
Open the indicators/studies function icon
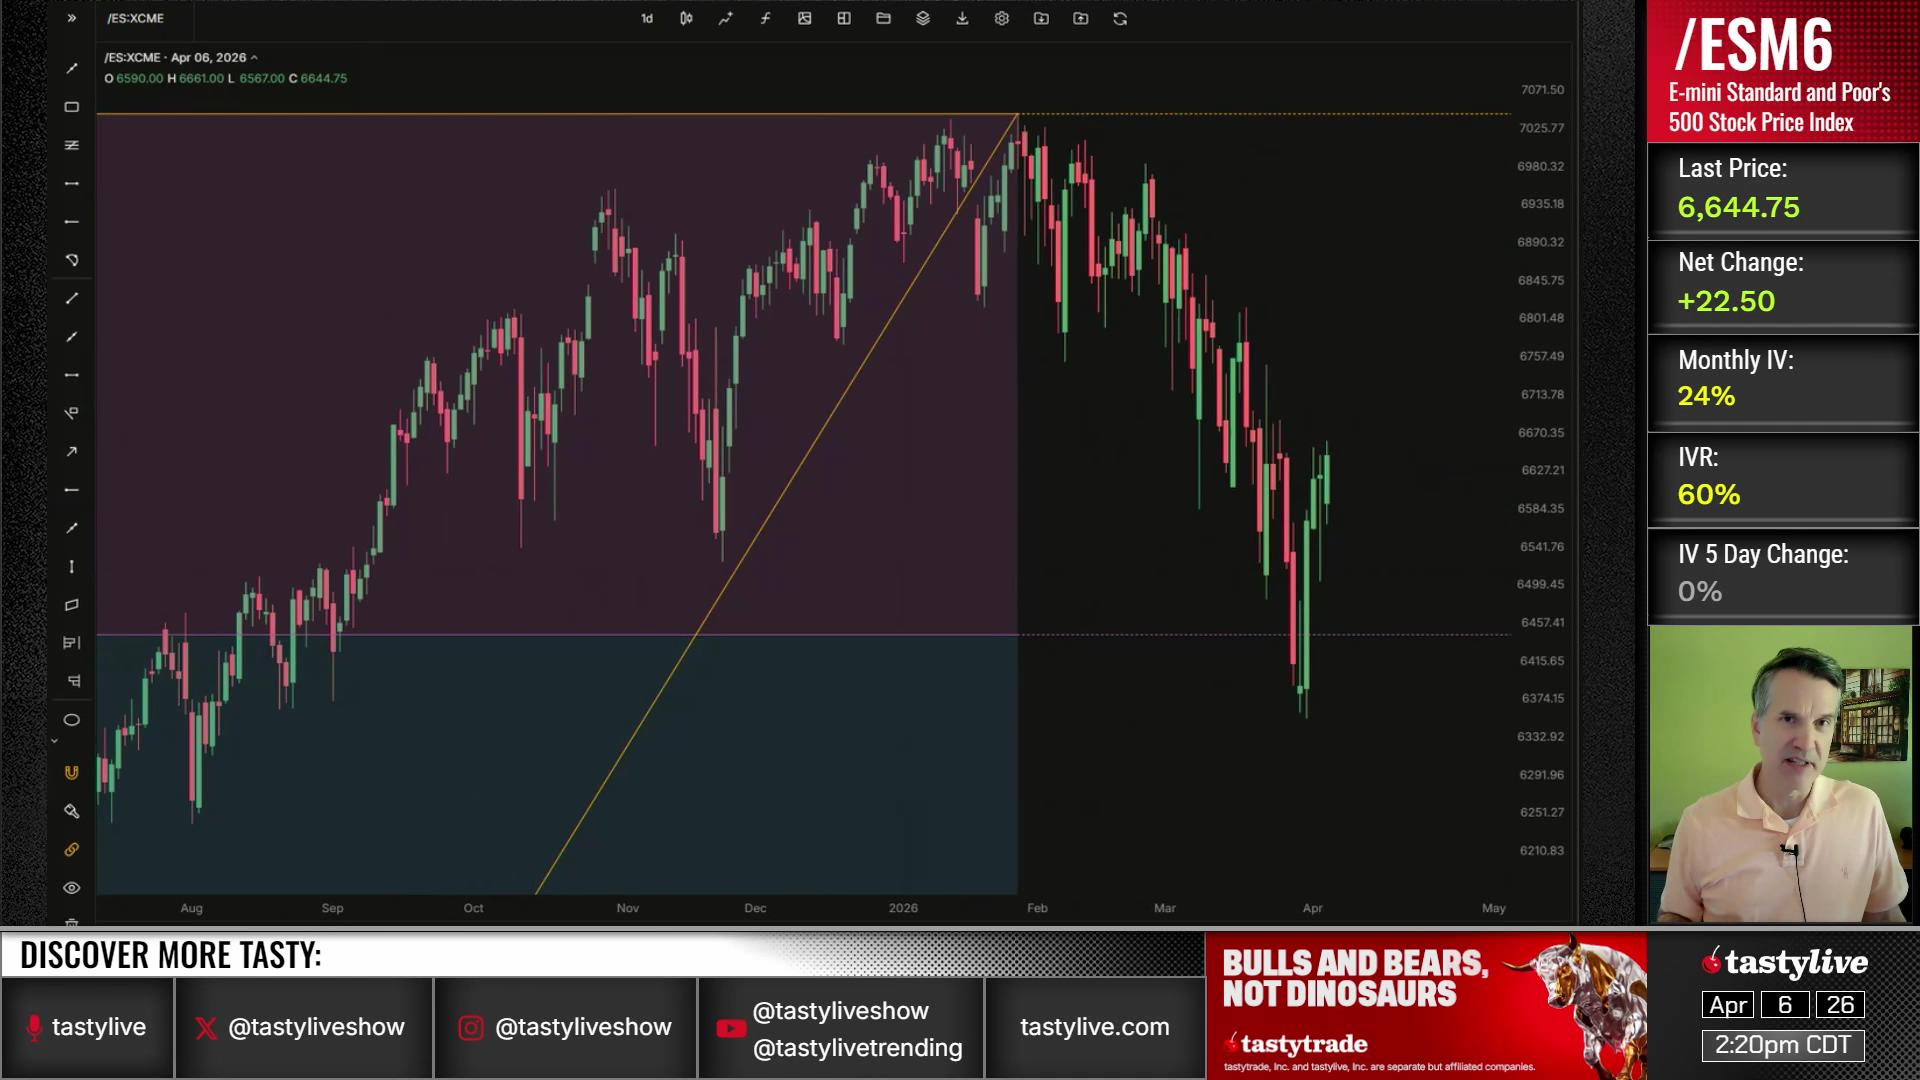pyautogui.click(x=765, y=18)
